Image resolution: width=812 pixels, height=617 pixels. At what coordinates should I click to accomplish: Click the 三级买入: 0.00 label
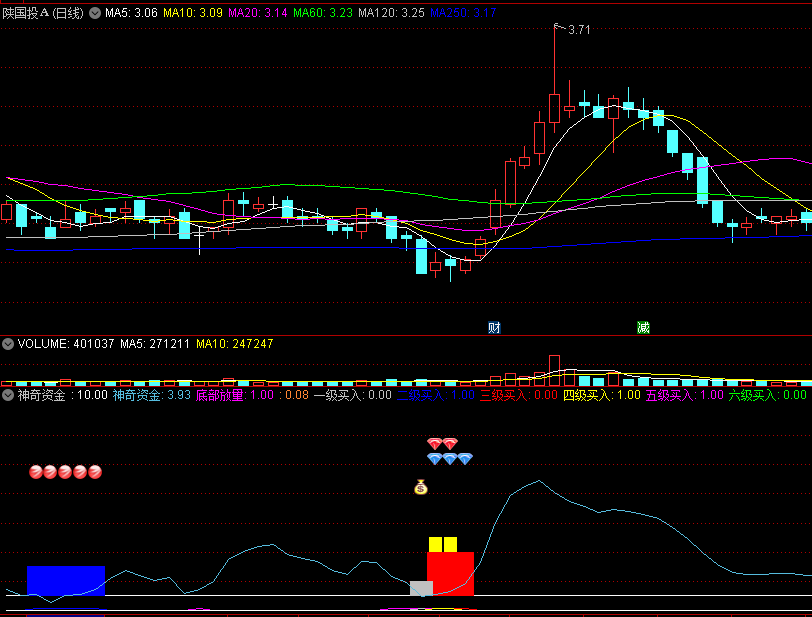[518, 395]
